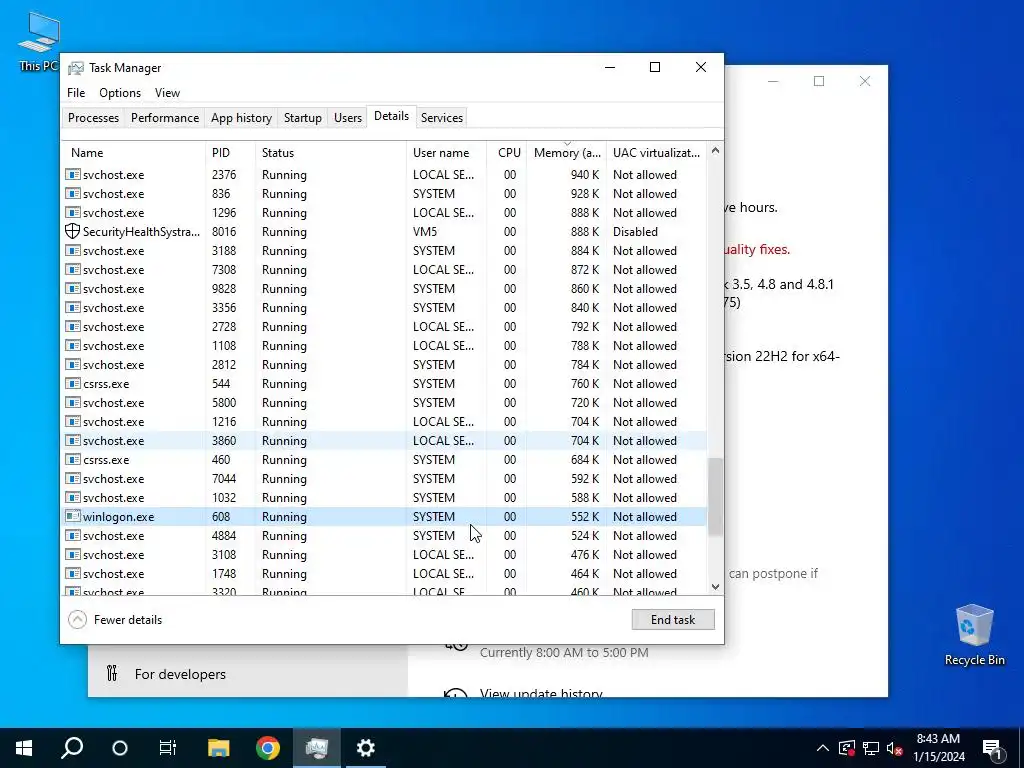
Task: Switch to the Processes tab
Action: (x=93, y=118)
